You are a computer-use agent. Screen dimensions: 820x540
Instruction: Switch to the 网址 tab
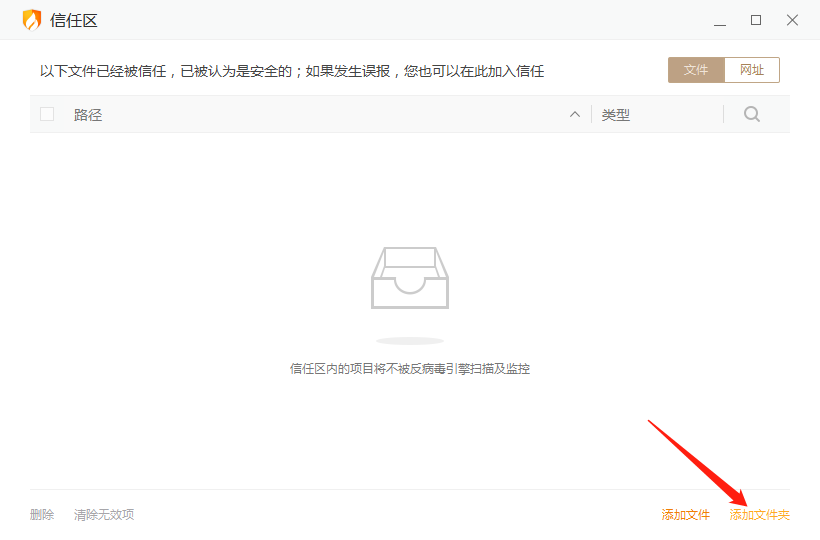click(x=752, y=70)
